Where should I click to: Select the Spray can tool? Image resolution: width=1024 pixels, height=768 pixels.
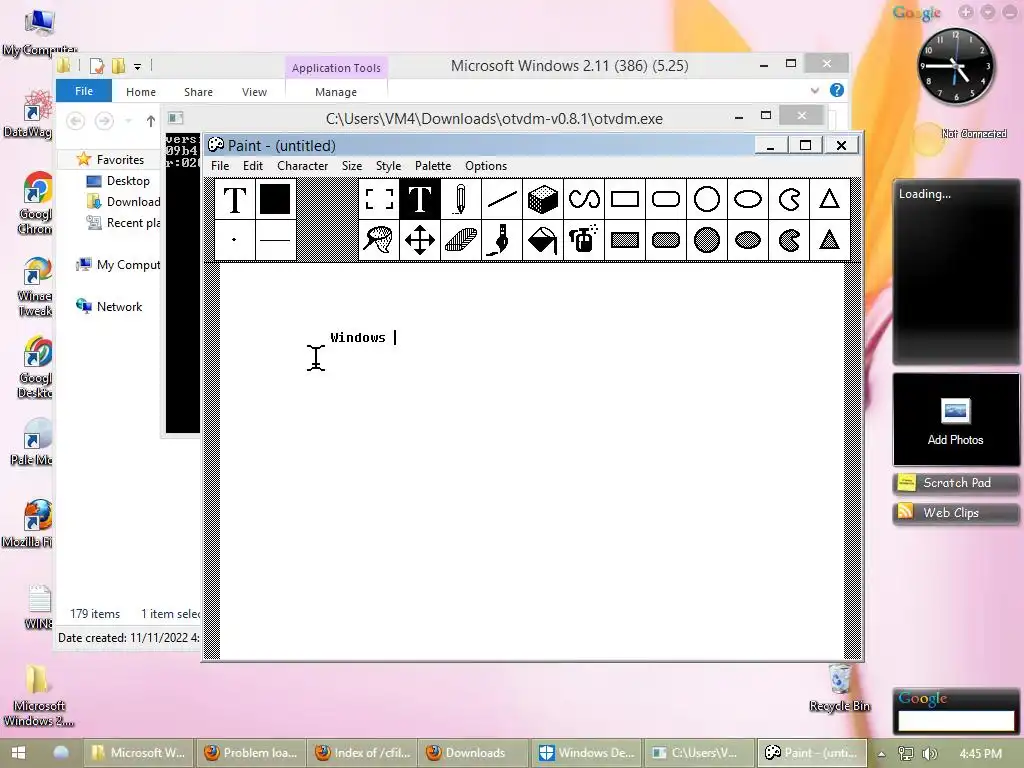click(584, 240)
